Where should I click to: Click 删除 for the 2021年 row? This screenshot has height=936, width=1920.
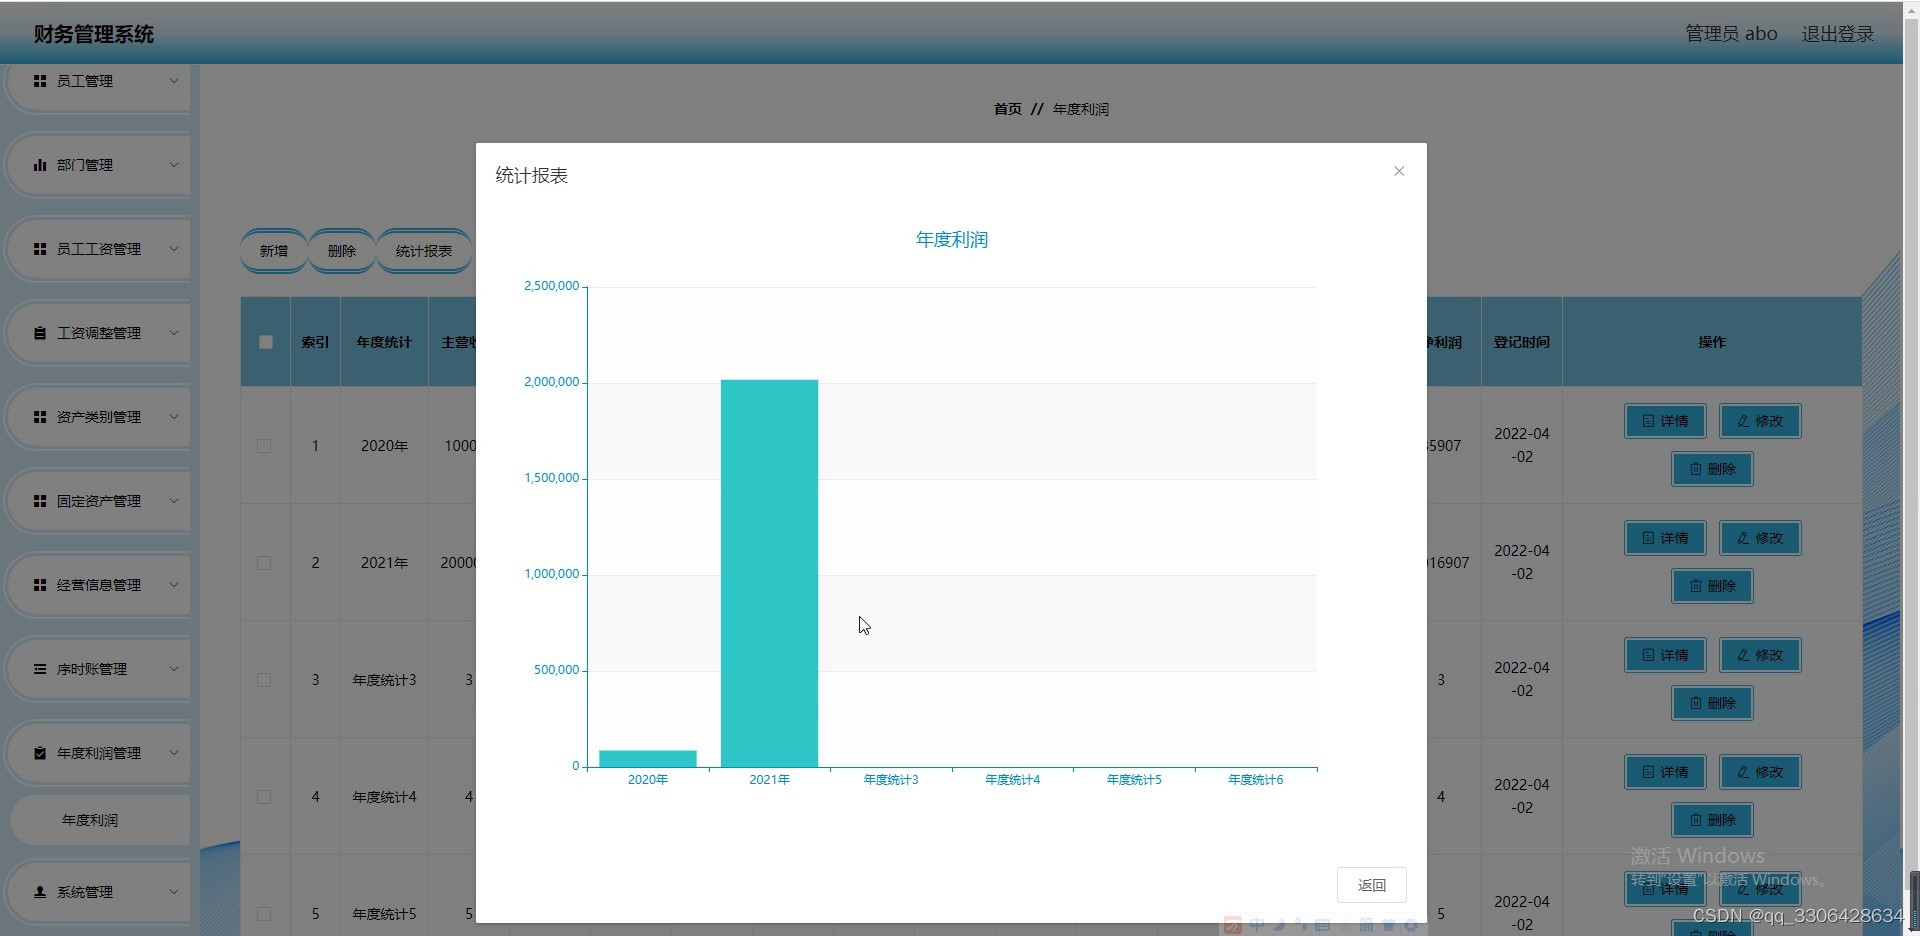[1712, 586]
